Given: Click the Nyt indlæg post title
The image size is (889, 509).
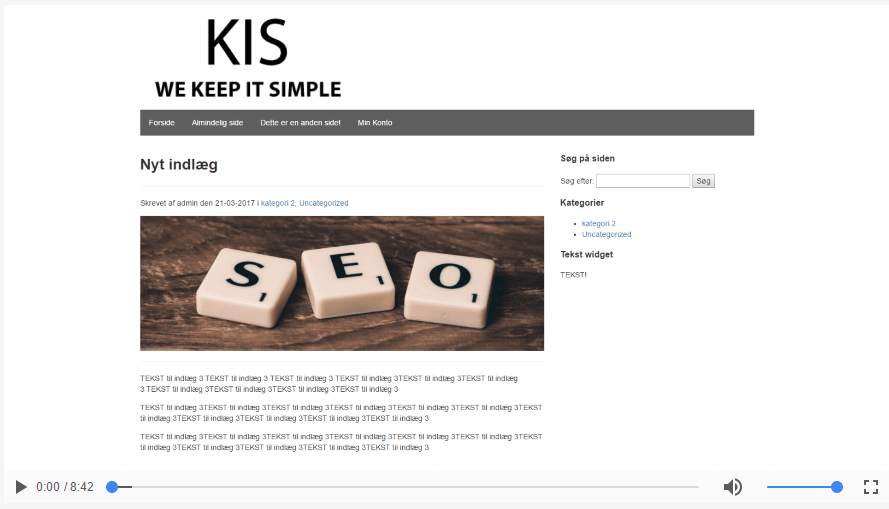Looking at the screenshot, I should coord(179,164).
